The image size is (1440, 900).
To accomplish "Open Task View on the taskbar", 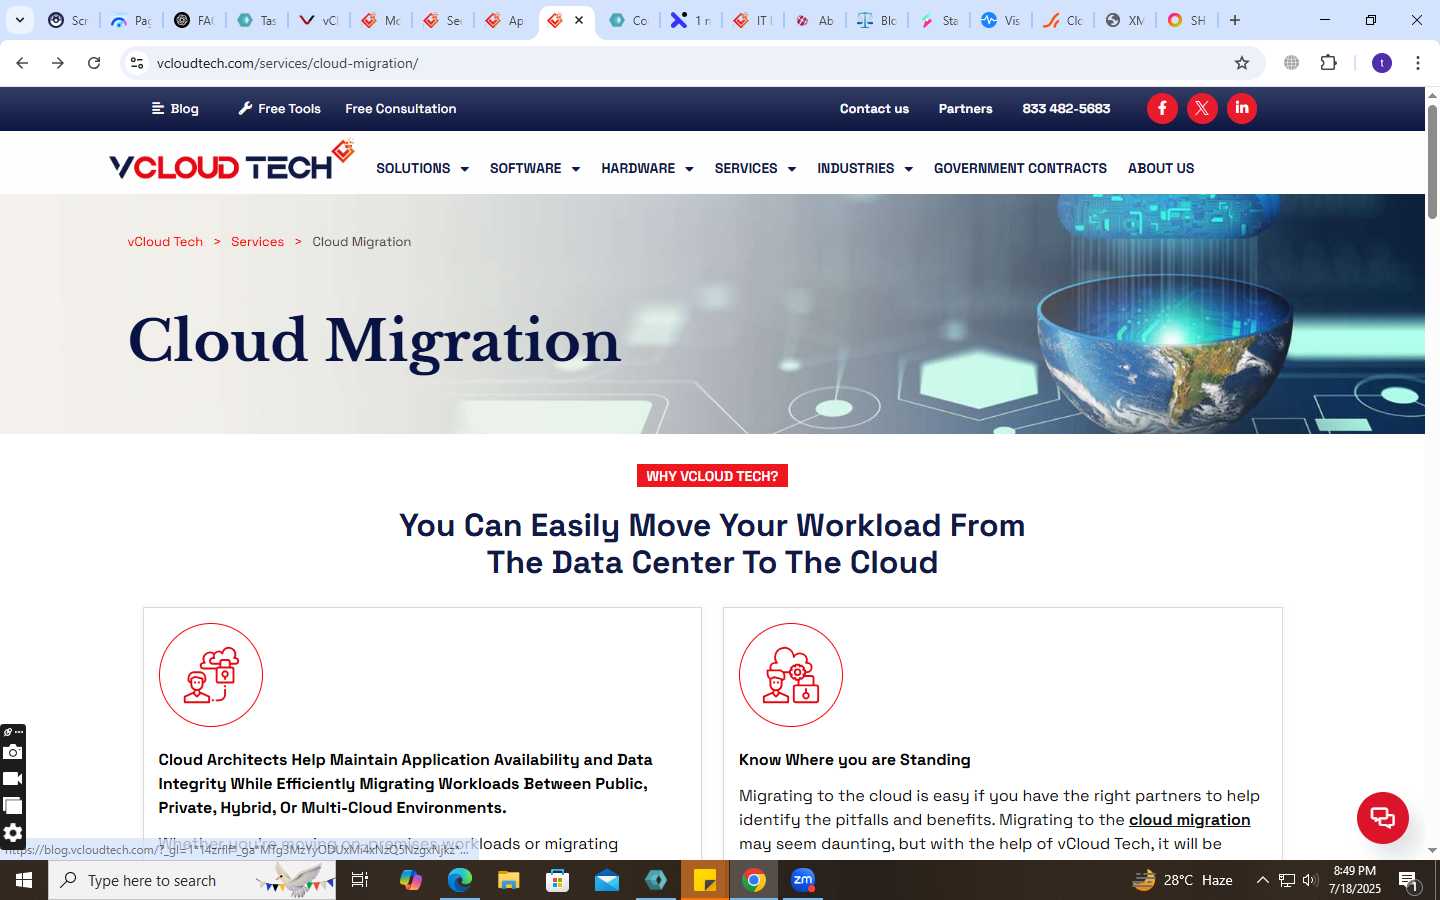I will tap(360, 880).
